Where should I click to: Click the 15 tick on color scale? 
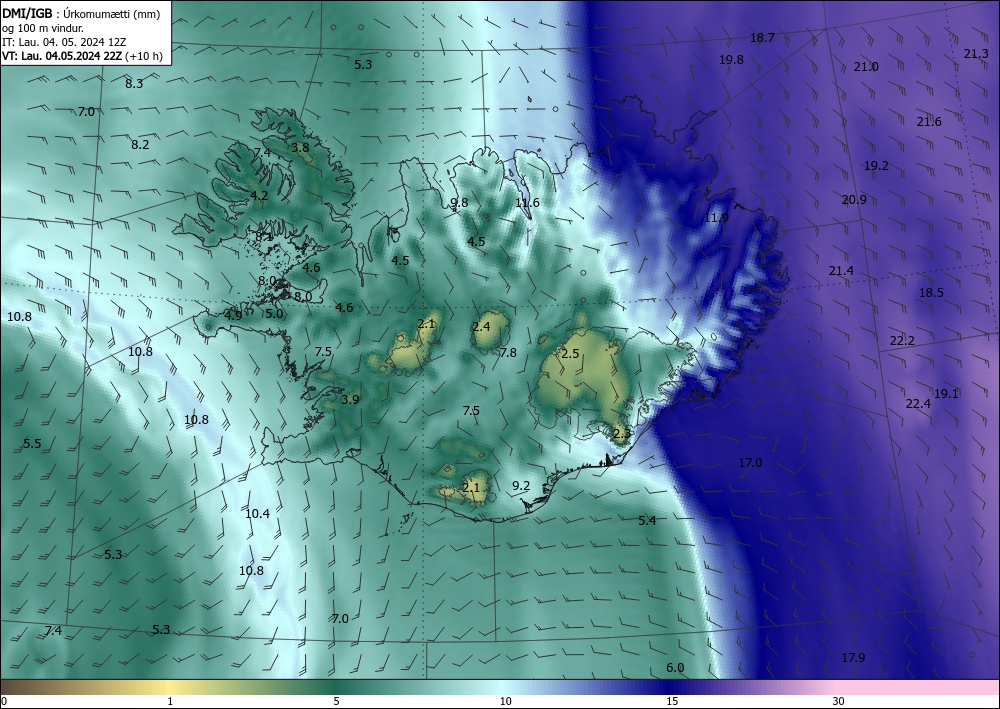click(x=672, y=701)
